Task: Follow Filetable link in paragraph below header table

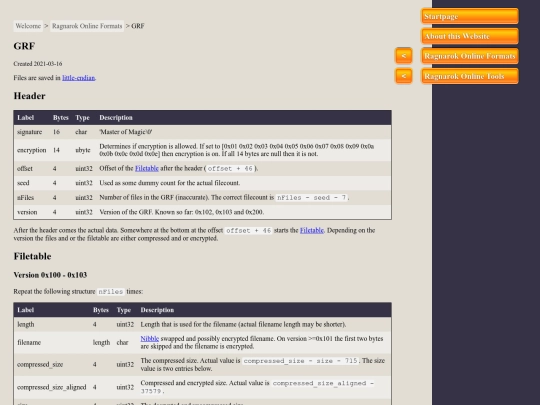Action: click(312, 230)
